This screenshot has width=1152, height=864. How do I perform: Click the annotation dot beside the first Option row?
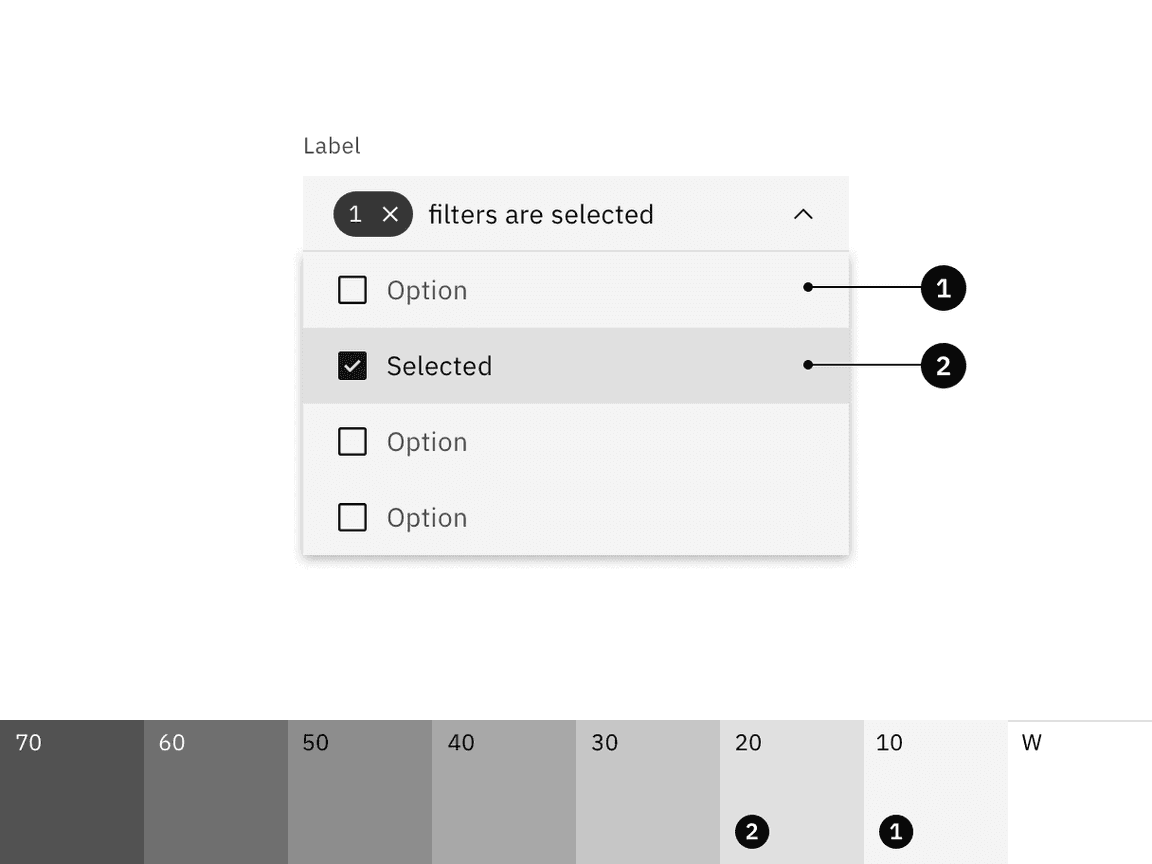pyautogui.click(x=806, y=288)
